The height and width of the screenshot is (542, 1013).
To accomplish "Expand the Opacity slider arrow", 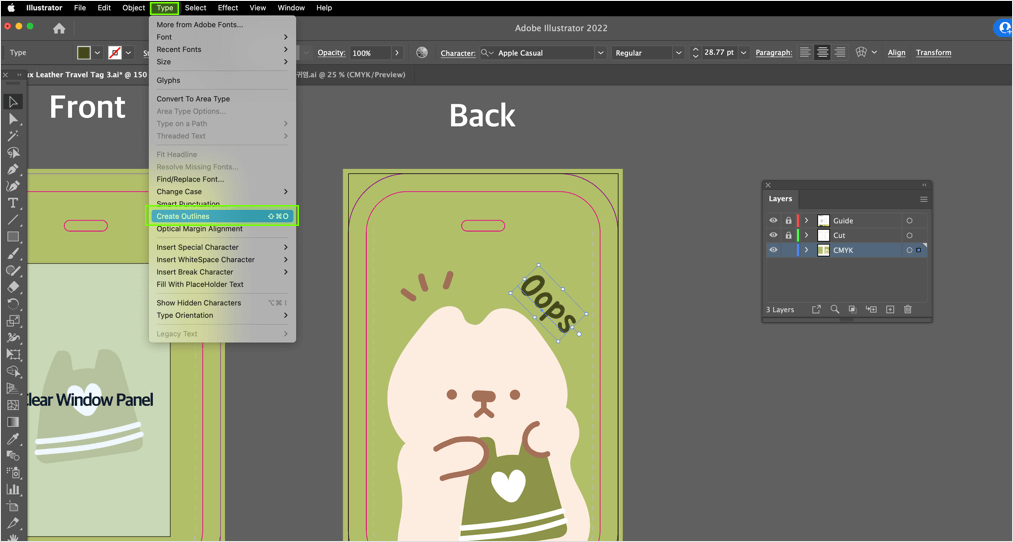I will pos(397,53).
